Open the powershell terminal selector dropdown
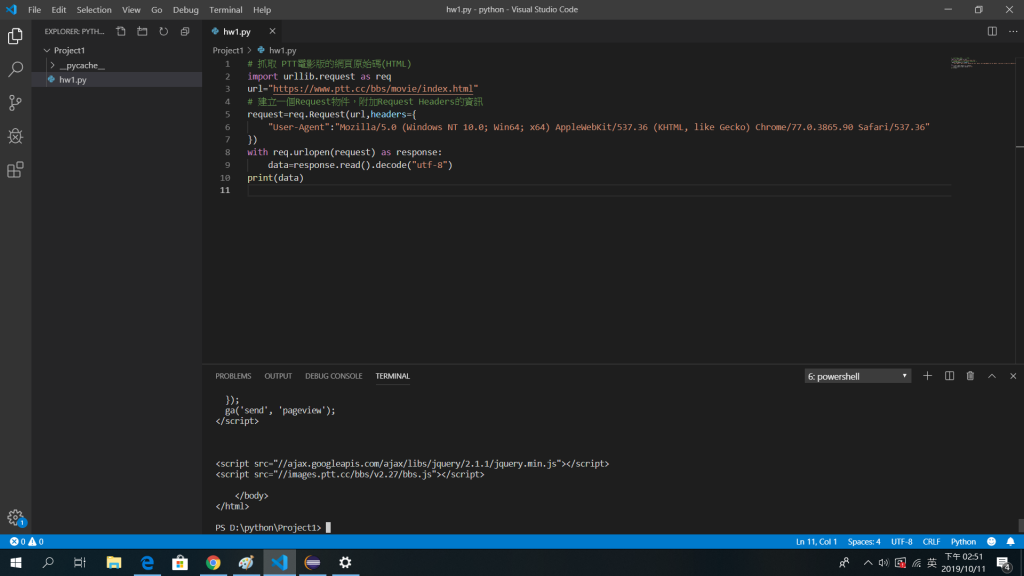 [858, 376]
